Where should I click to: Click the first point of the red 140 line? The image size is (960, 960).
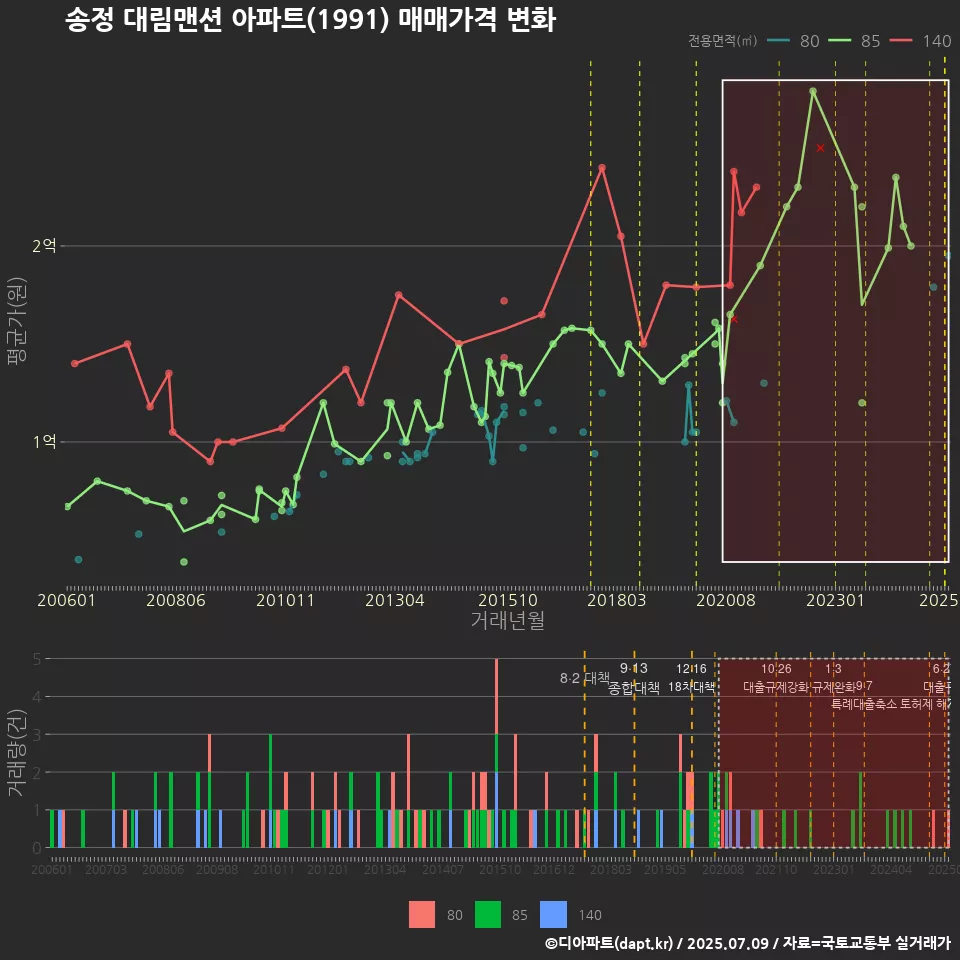pos(75,364)
